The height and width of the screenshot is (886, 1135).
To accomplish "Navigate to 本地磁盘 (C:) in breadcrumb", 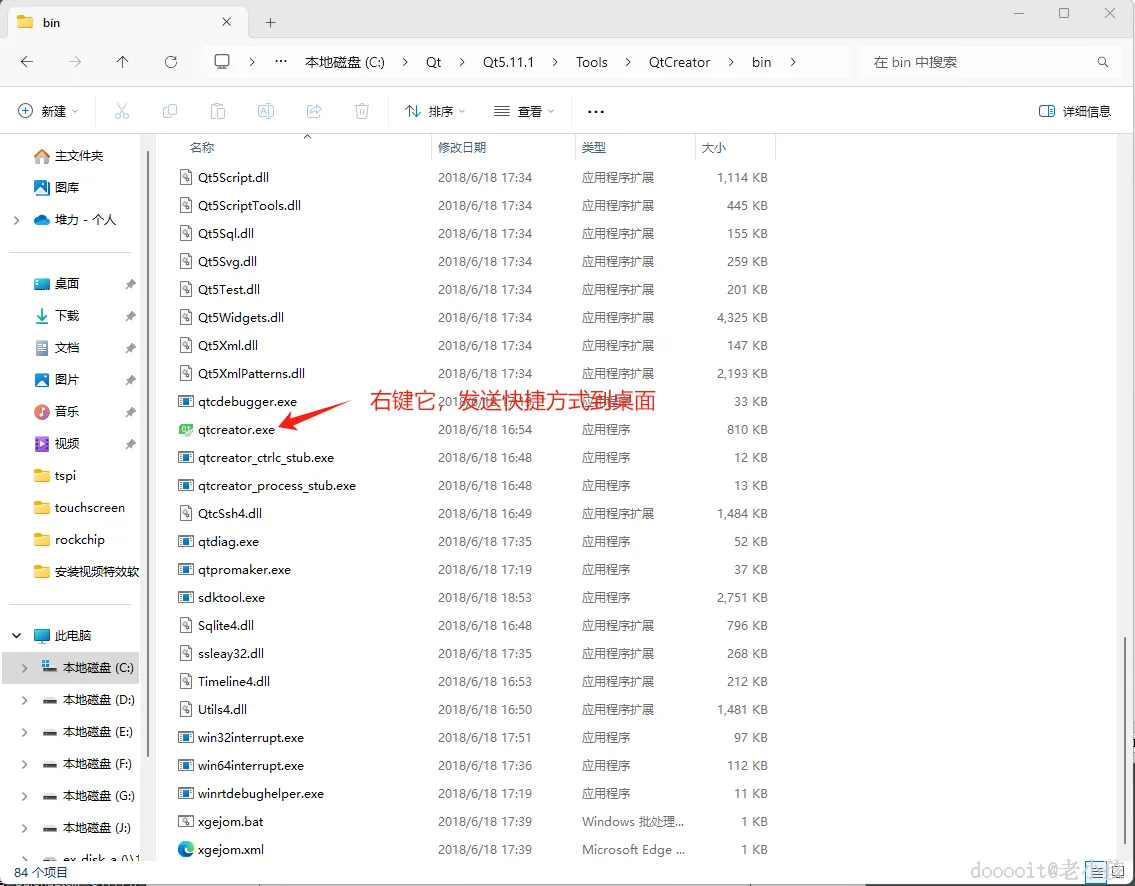I will [345, 62].
